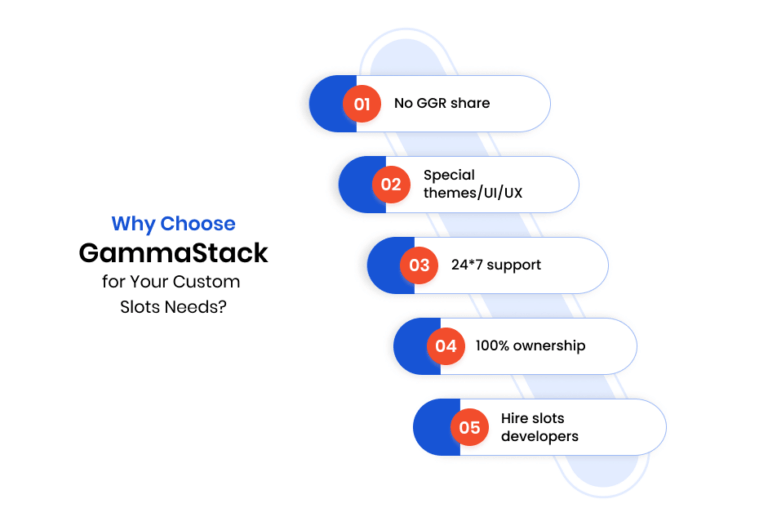
Task: Select the Hire slots developers label
Action: tap(539, 427)
